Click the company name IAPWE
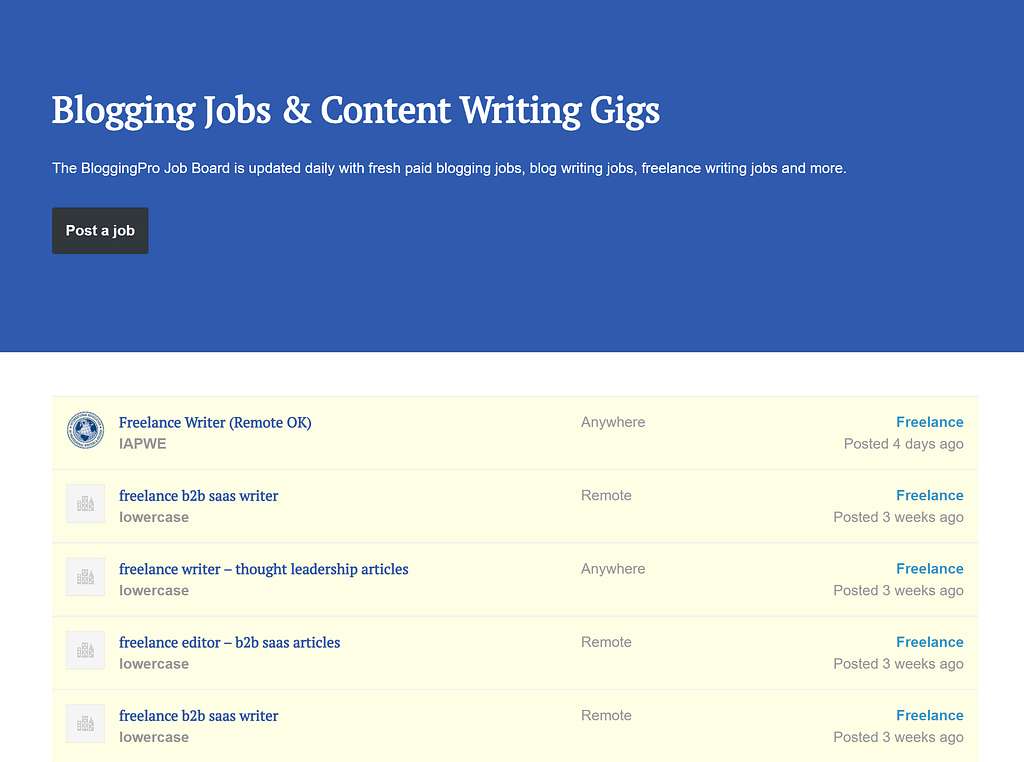The height and width of the screenshot is (762, 1024). coord(143,443)
